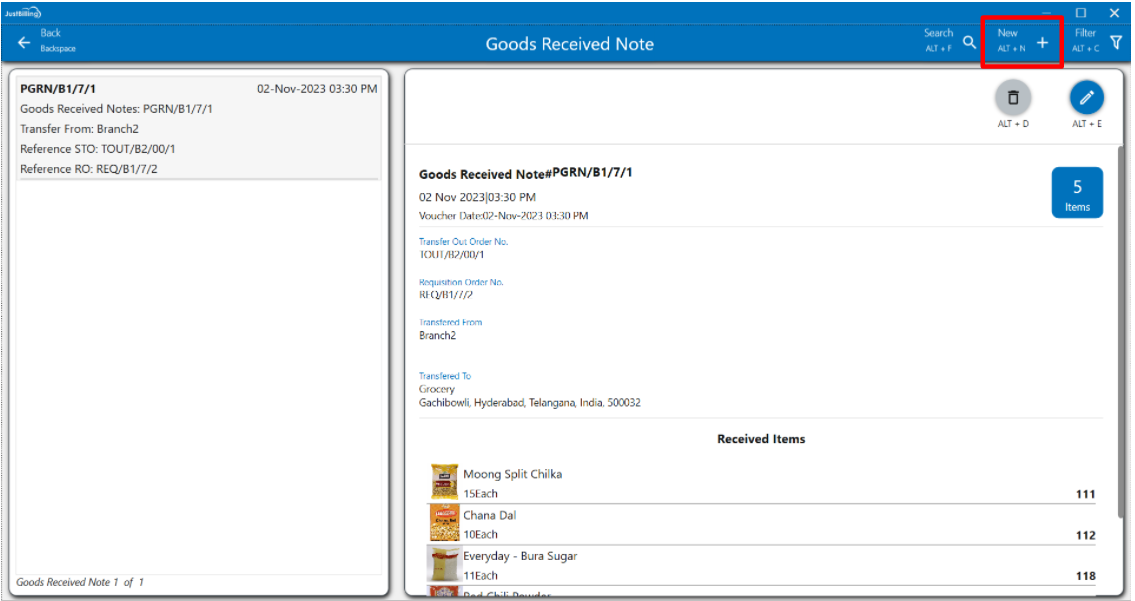The height and width of the screenshot is (601, 1135).
Task: Click Chana Dal product thumbnail
Action: pyautogui.click(x=444, y=523)
